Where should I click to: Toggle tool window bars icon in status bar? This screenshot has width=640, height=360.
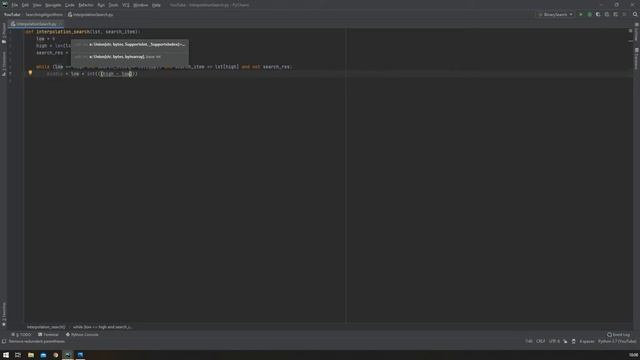[x=4, y=341]
